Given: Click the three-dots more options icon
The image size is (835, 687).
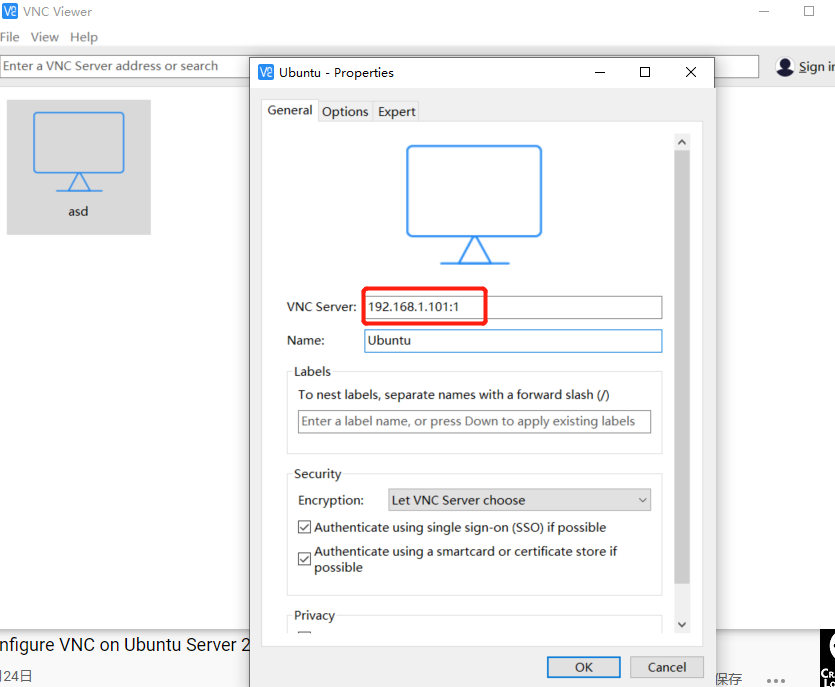Looking at the screenshot, I should (x=776, y=680).
